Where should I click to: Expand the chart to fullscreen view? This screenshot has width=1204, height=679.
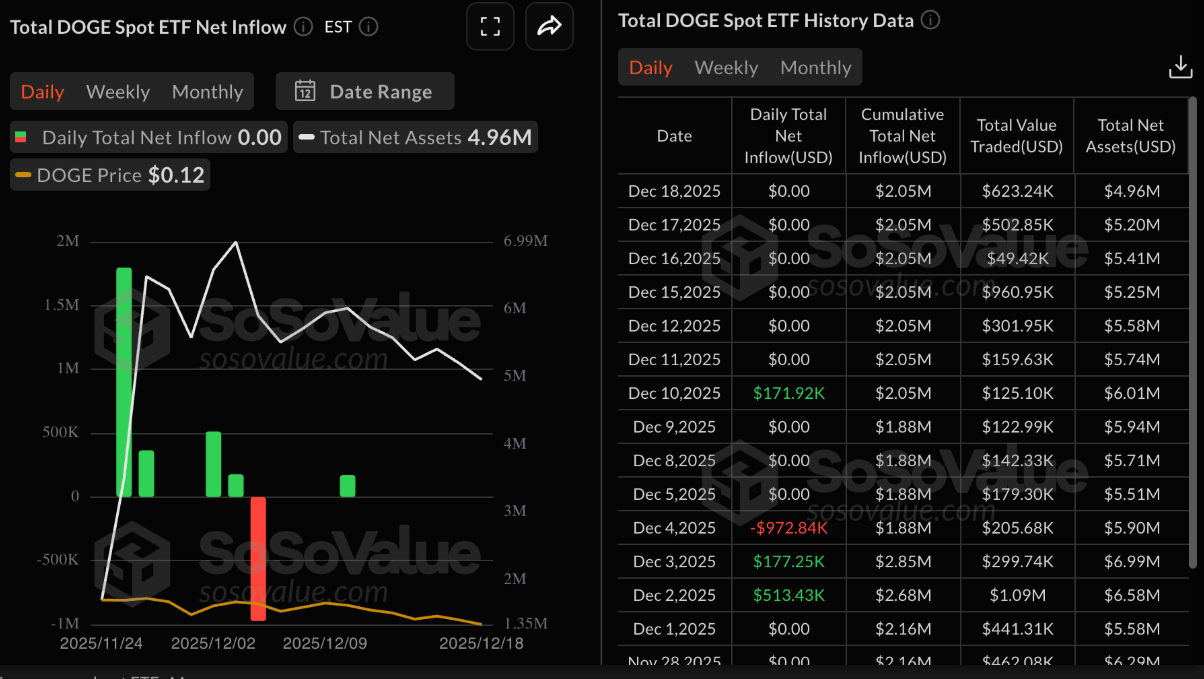point(489,26)
